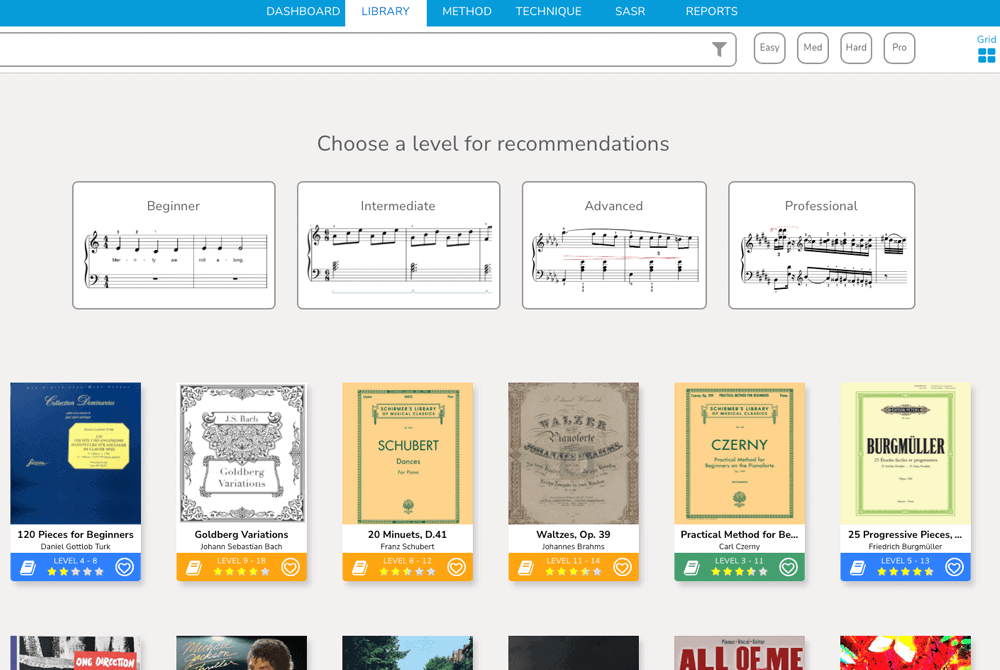
Task: Click the heart icon on Waltzes, Op. 39
Action: pos(620,567)
